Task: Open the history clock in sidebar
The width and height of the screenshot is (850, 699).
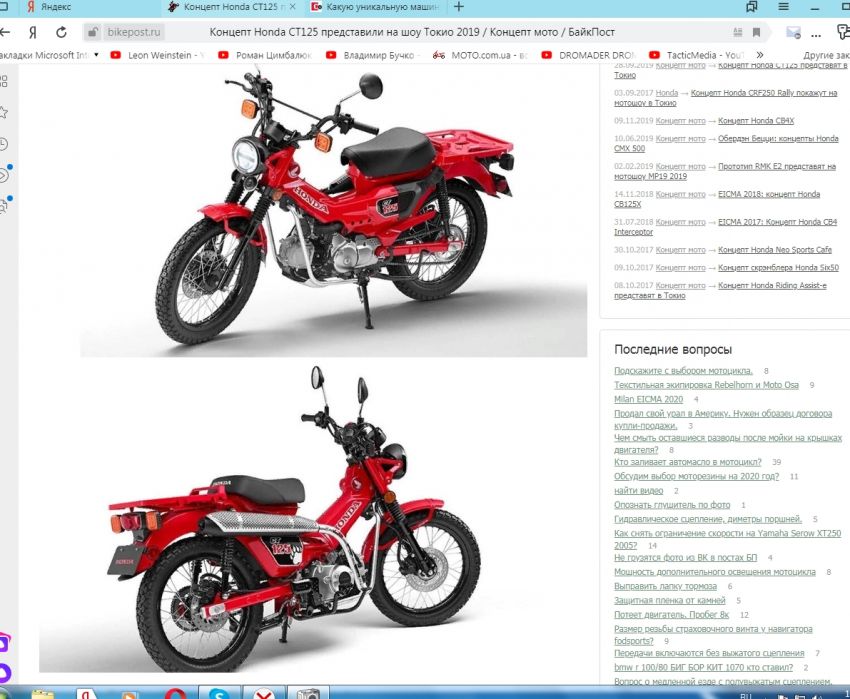Action: [4, 144]
